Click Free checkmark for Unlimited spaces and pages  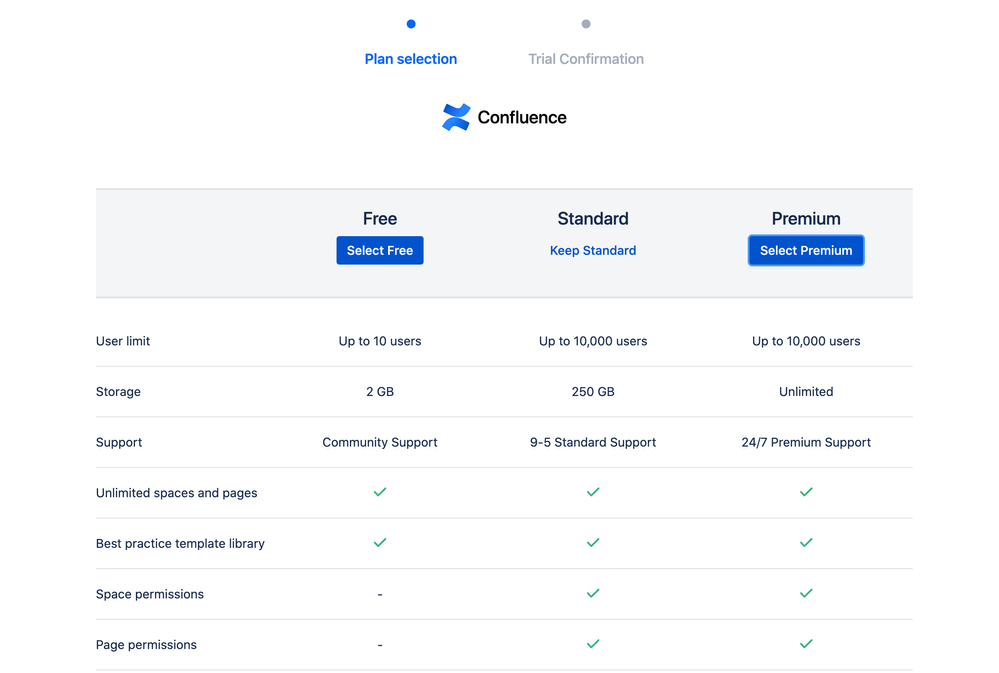pos(380,492)
